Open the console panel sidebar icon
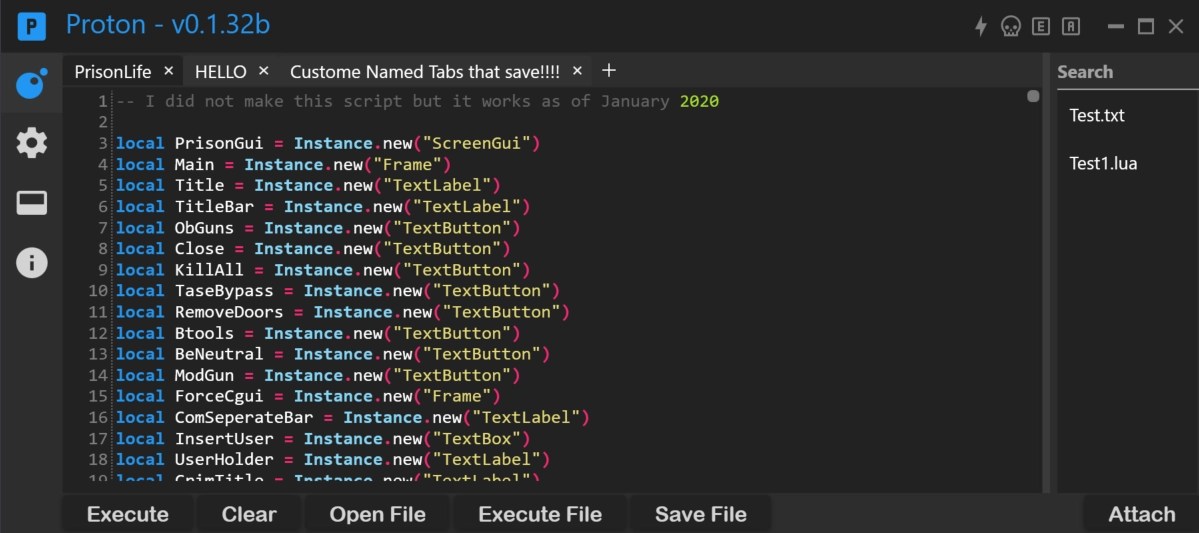The height and width of the screenshot is (533, 1199). 31,203
